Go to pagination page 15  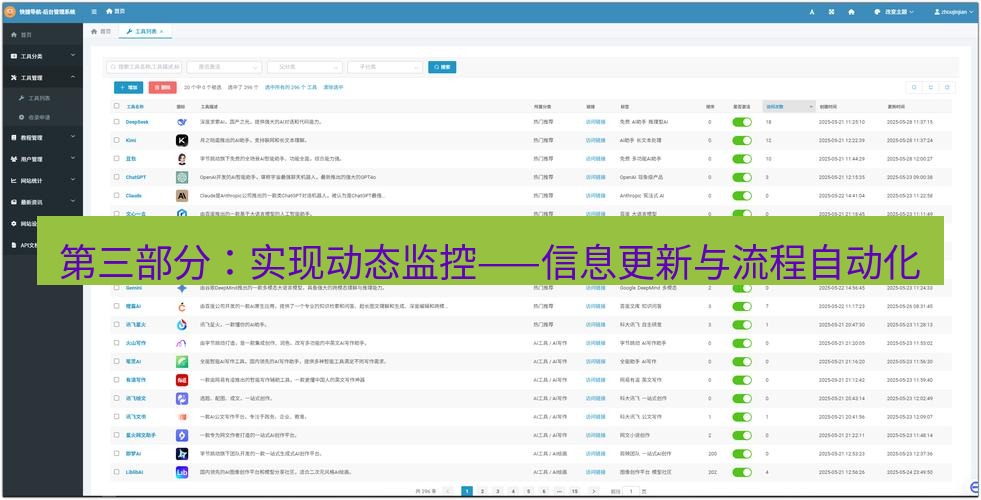click(x=574, y=491)
